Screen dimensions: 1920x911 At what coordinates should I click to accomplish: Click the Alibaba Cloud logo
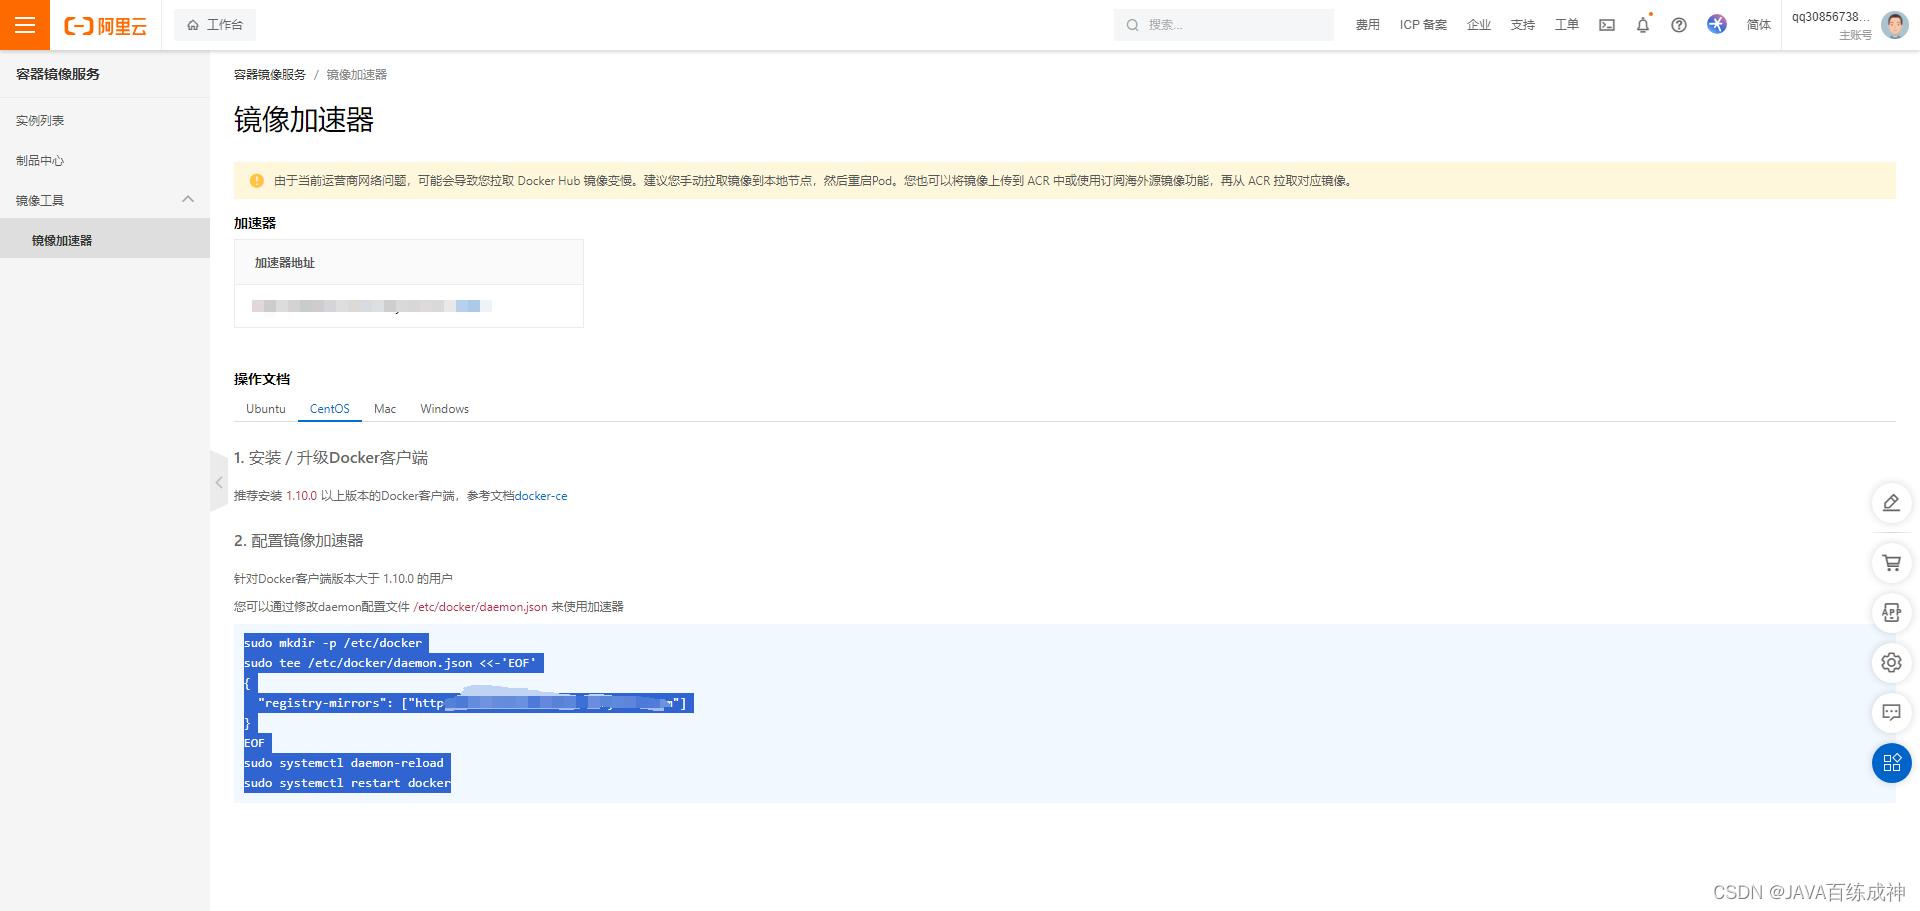[105, 26]
